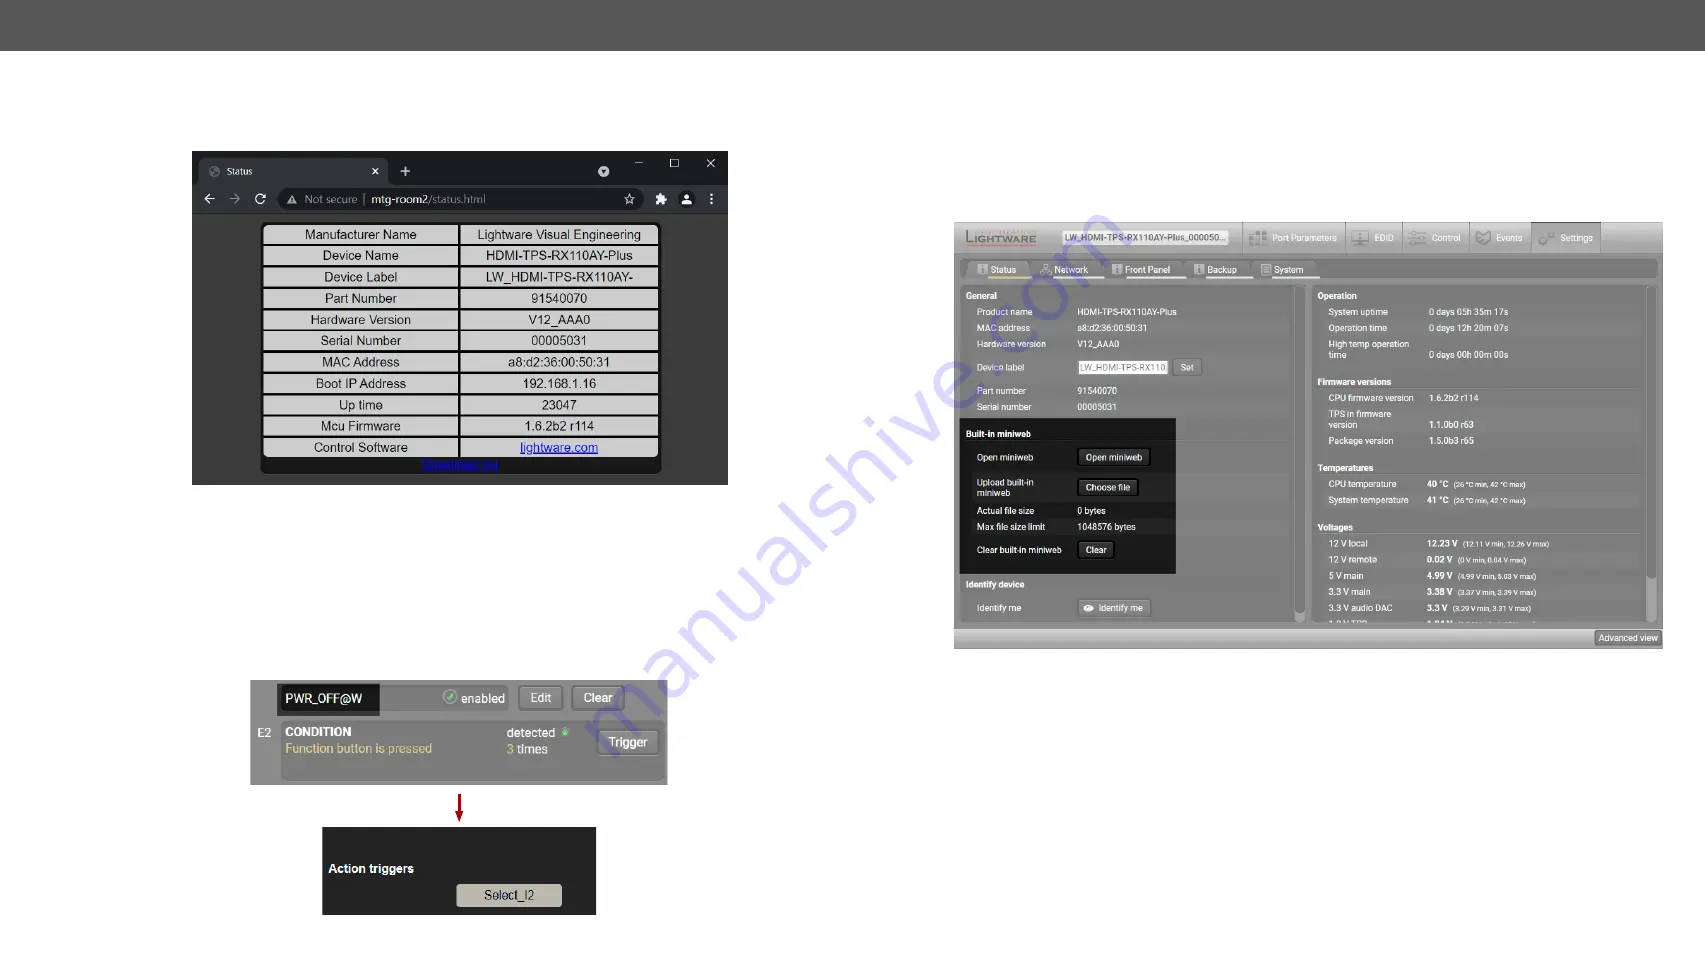Open the Control menu
Screen dimensions: 1705x957
pyautogui.click(x=1435, y=238)
